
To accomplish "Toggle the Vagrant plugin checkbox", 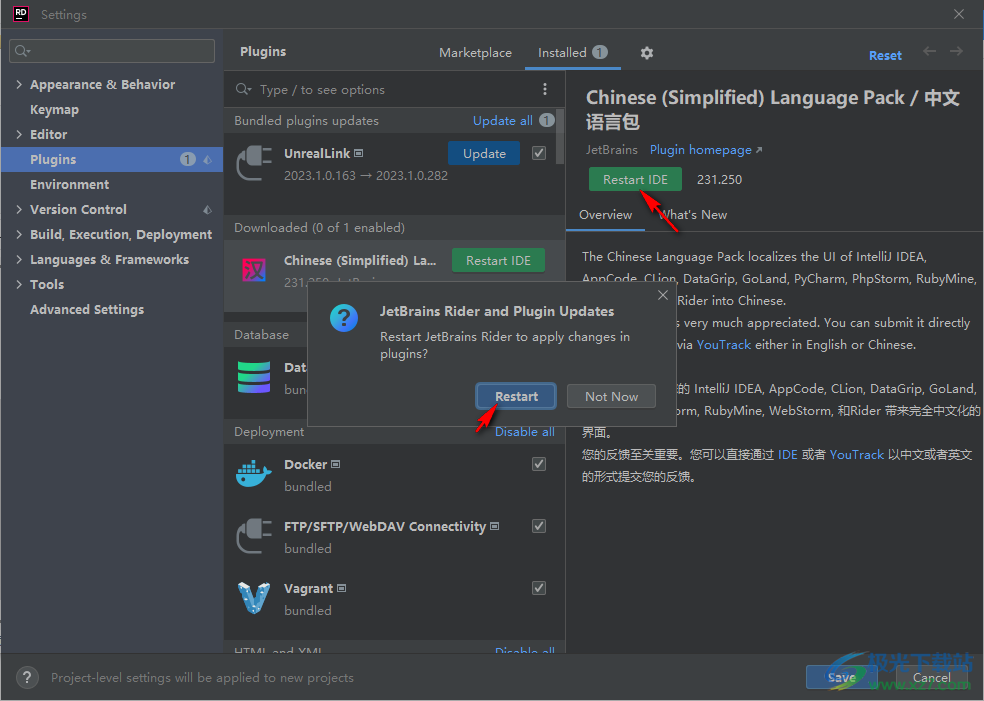I will [538, 588].
